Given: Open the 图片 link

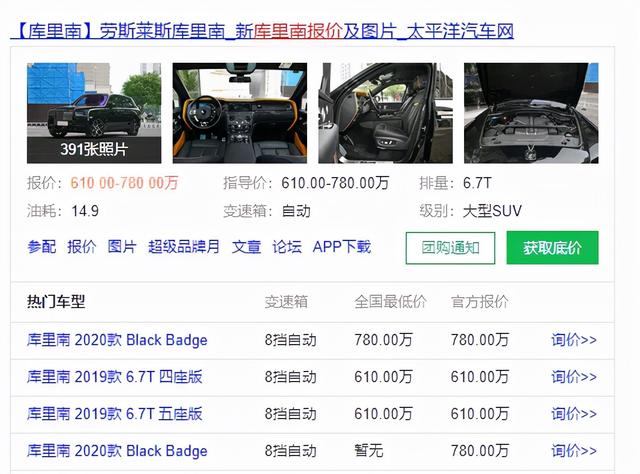Looking at the screenshot, I should click(x=122, y=247).
